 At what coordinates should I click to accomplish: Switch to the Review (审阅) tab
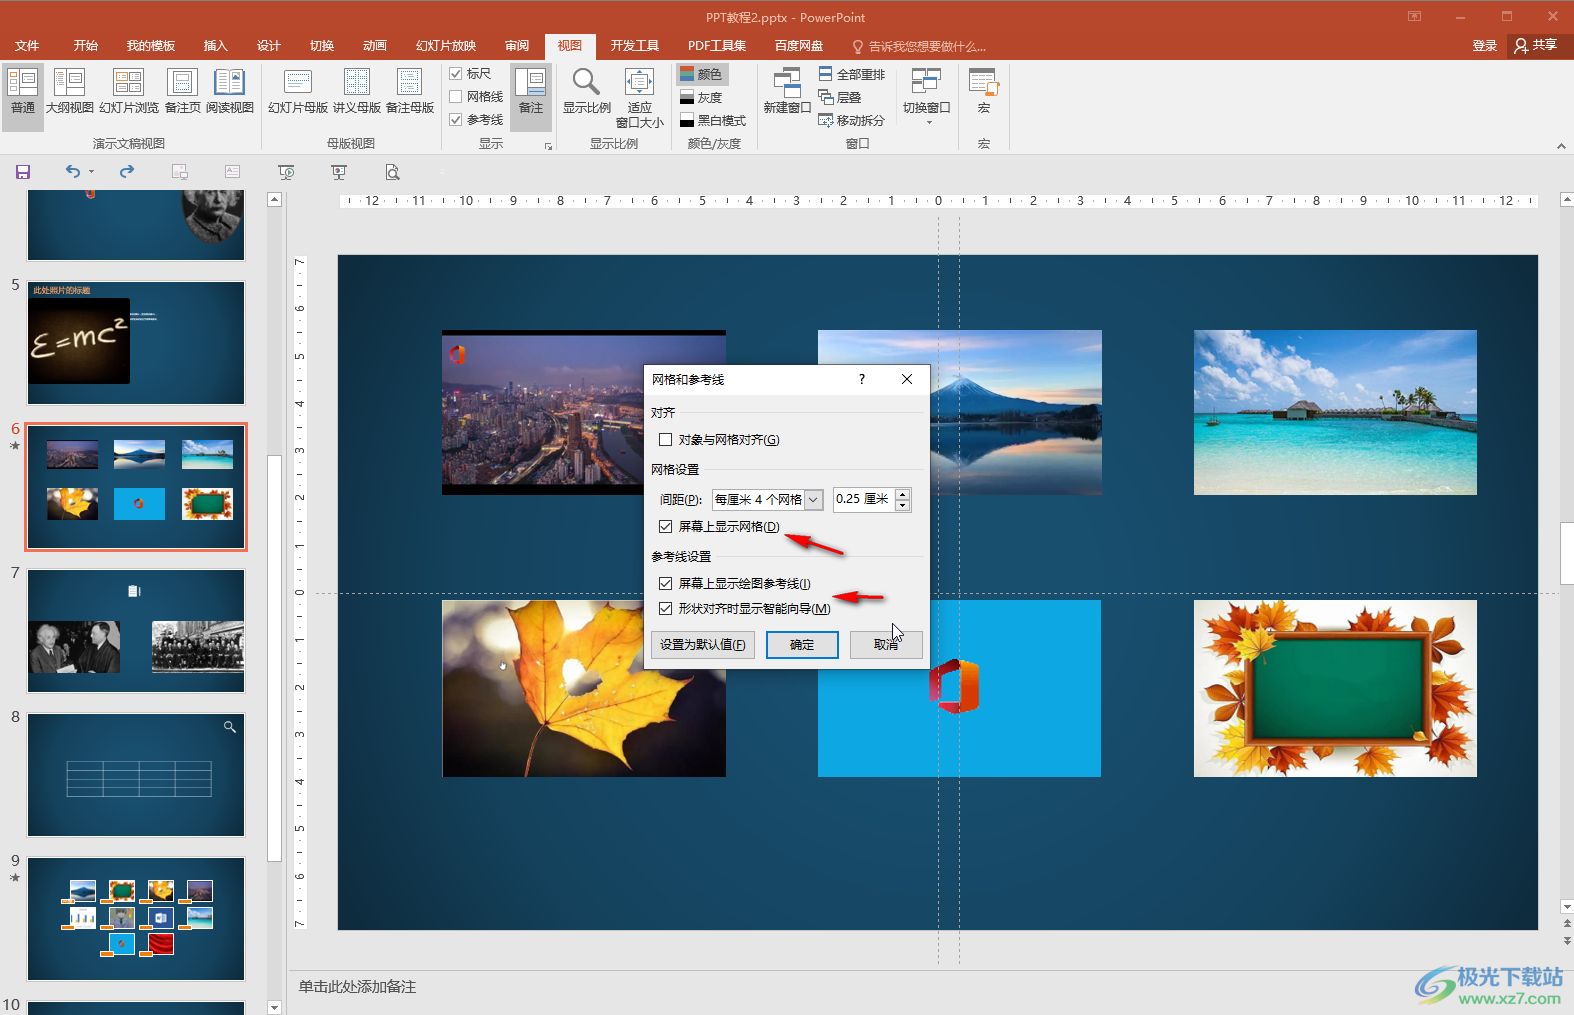point(517,46)
